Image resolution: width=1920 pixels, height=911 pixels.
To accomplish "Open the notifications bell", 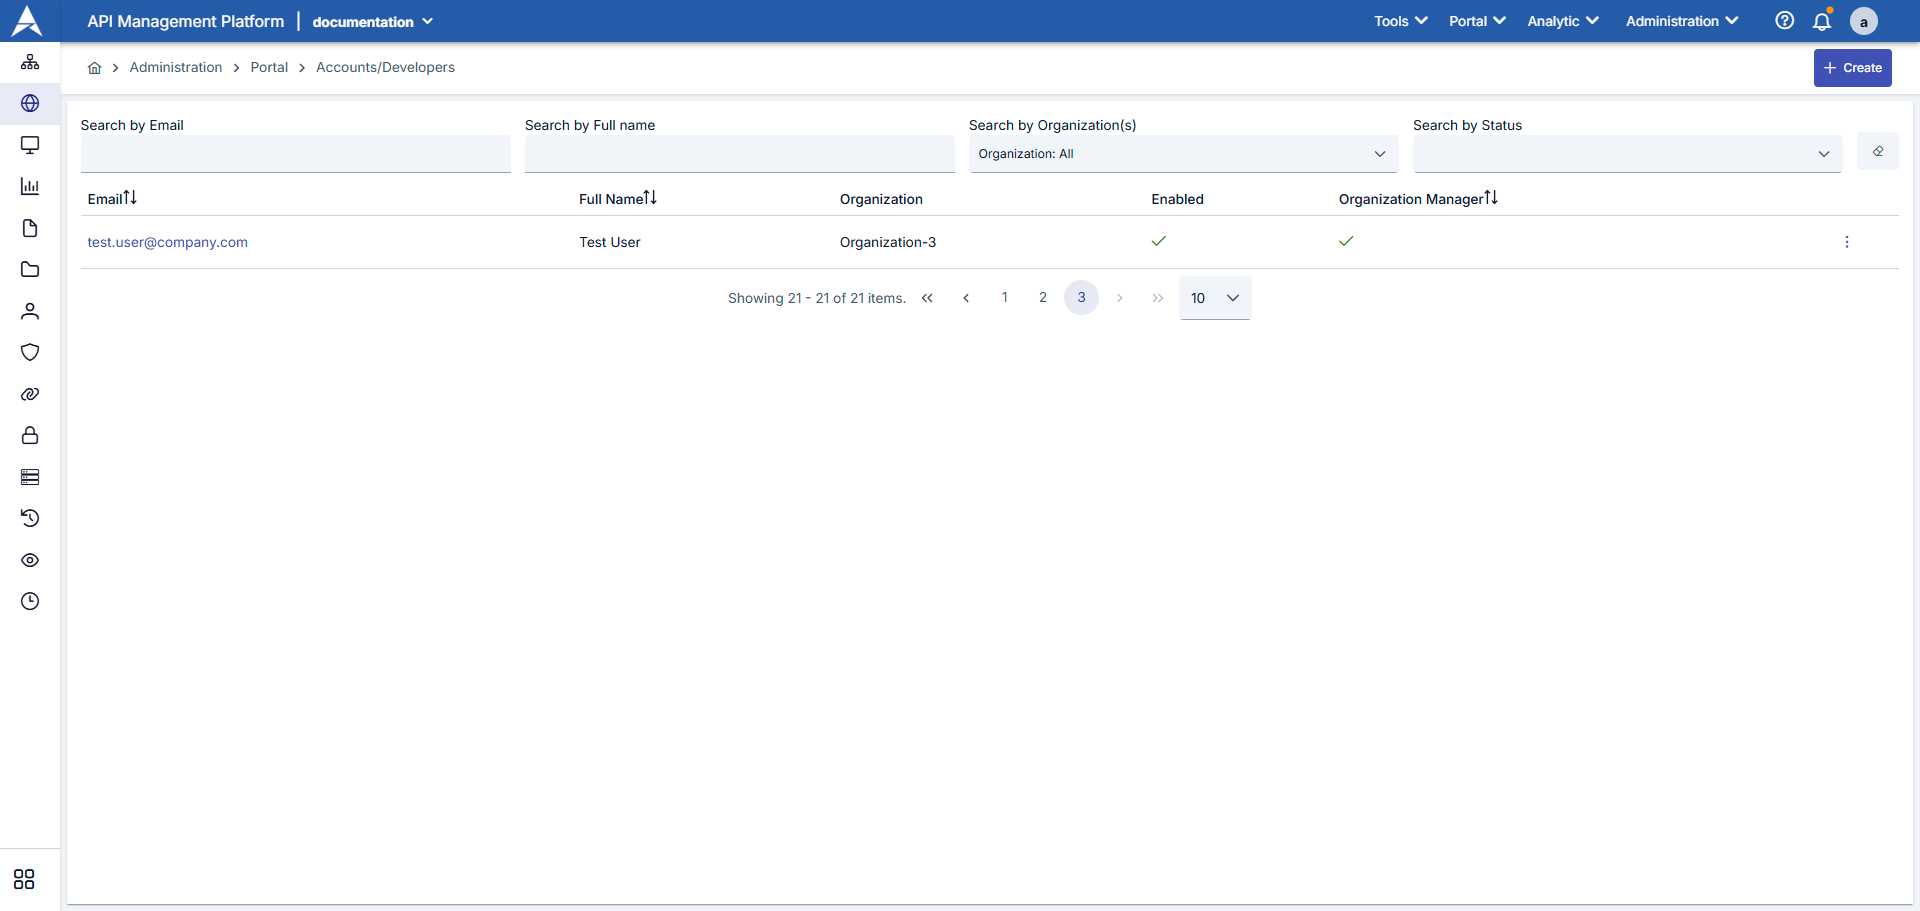I will click(1822, 21).
